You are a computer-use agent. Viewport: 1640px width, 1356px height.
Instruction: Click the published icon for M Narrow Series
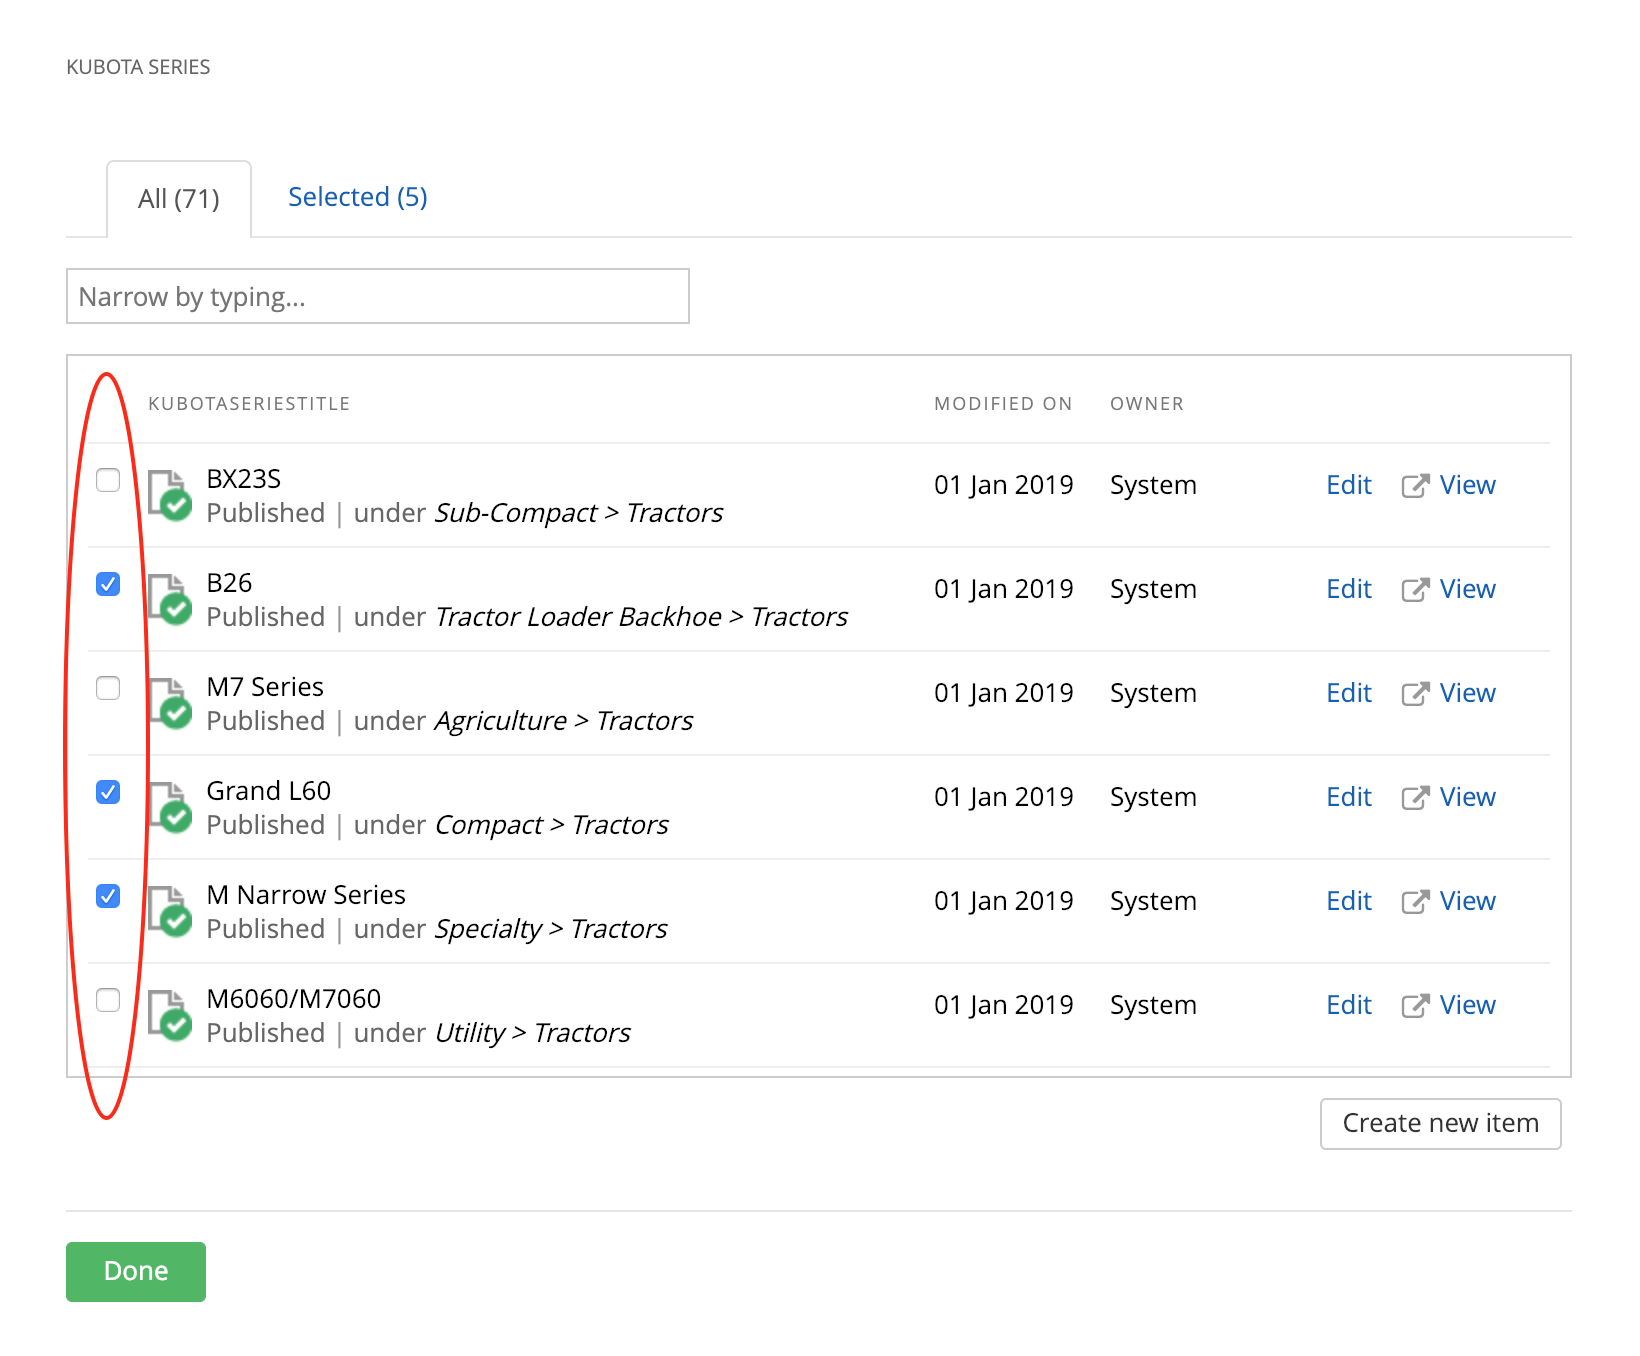(x=170, y=911)
